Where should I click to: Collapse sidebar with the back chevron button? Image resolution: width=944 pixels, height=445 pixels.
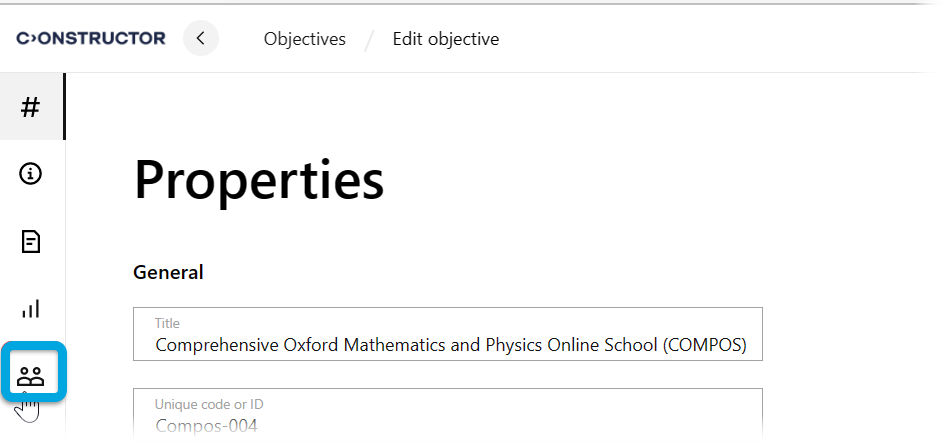[201, 39]
